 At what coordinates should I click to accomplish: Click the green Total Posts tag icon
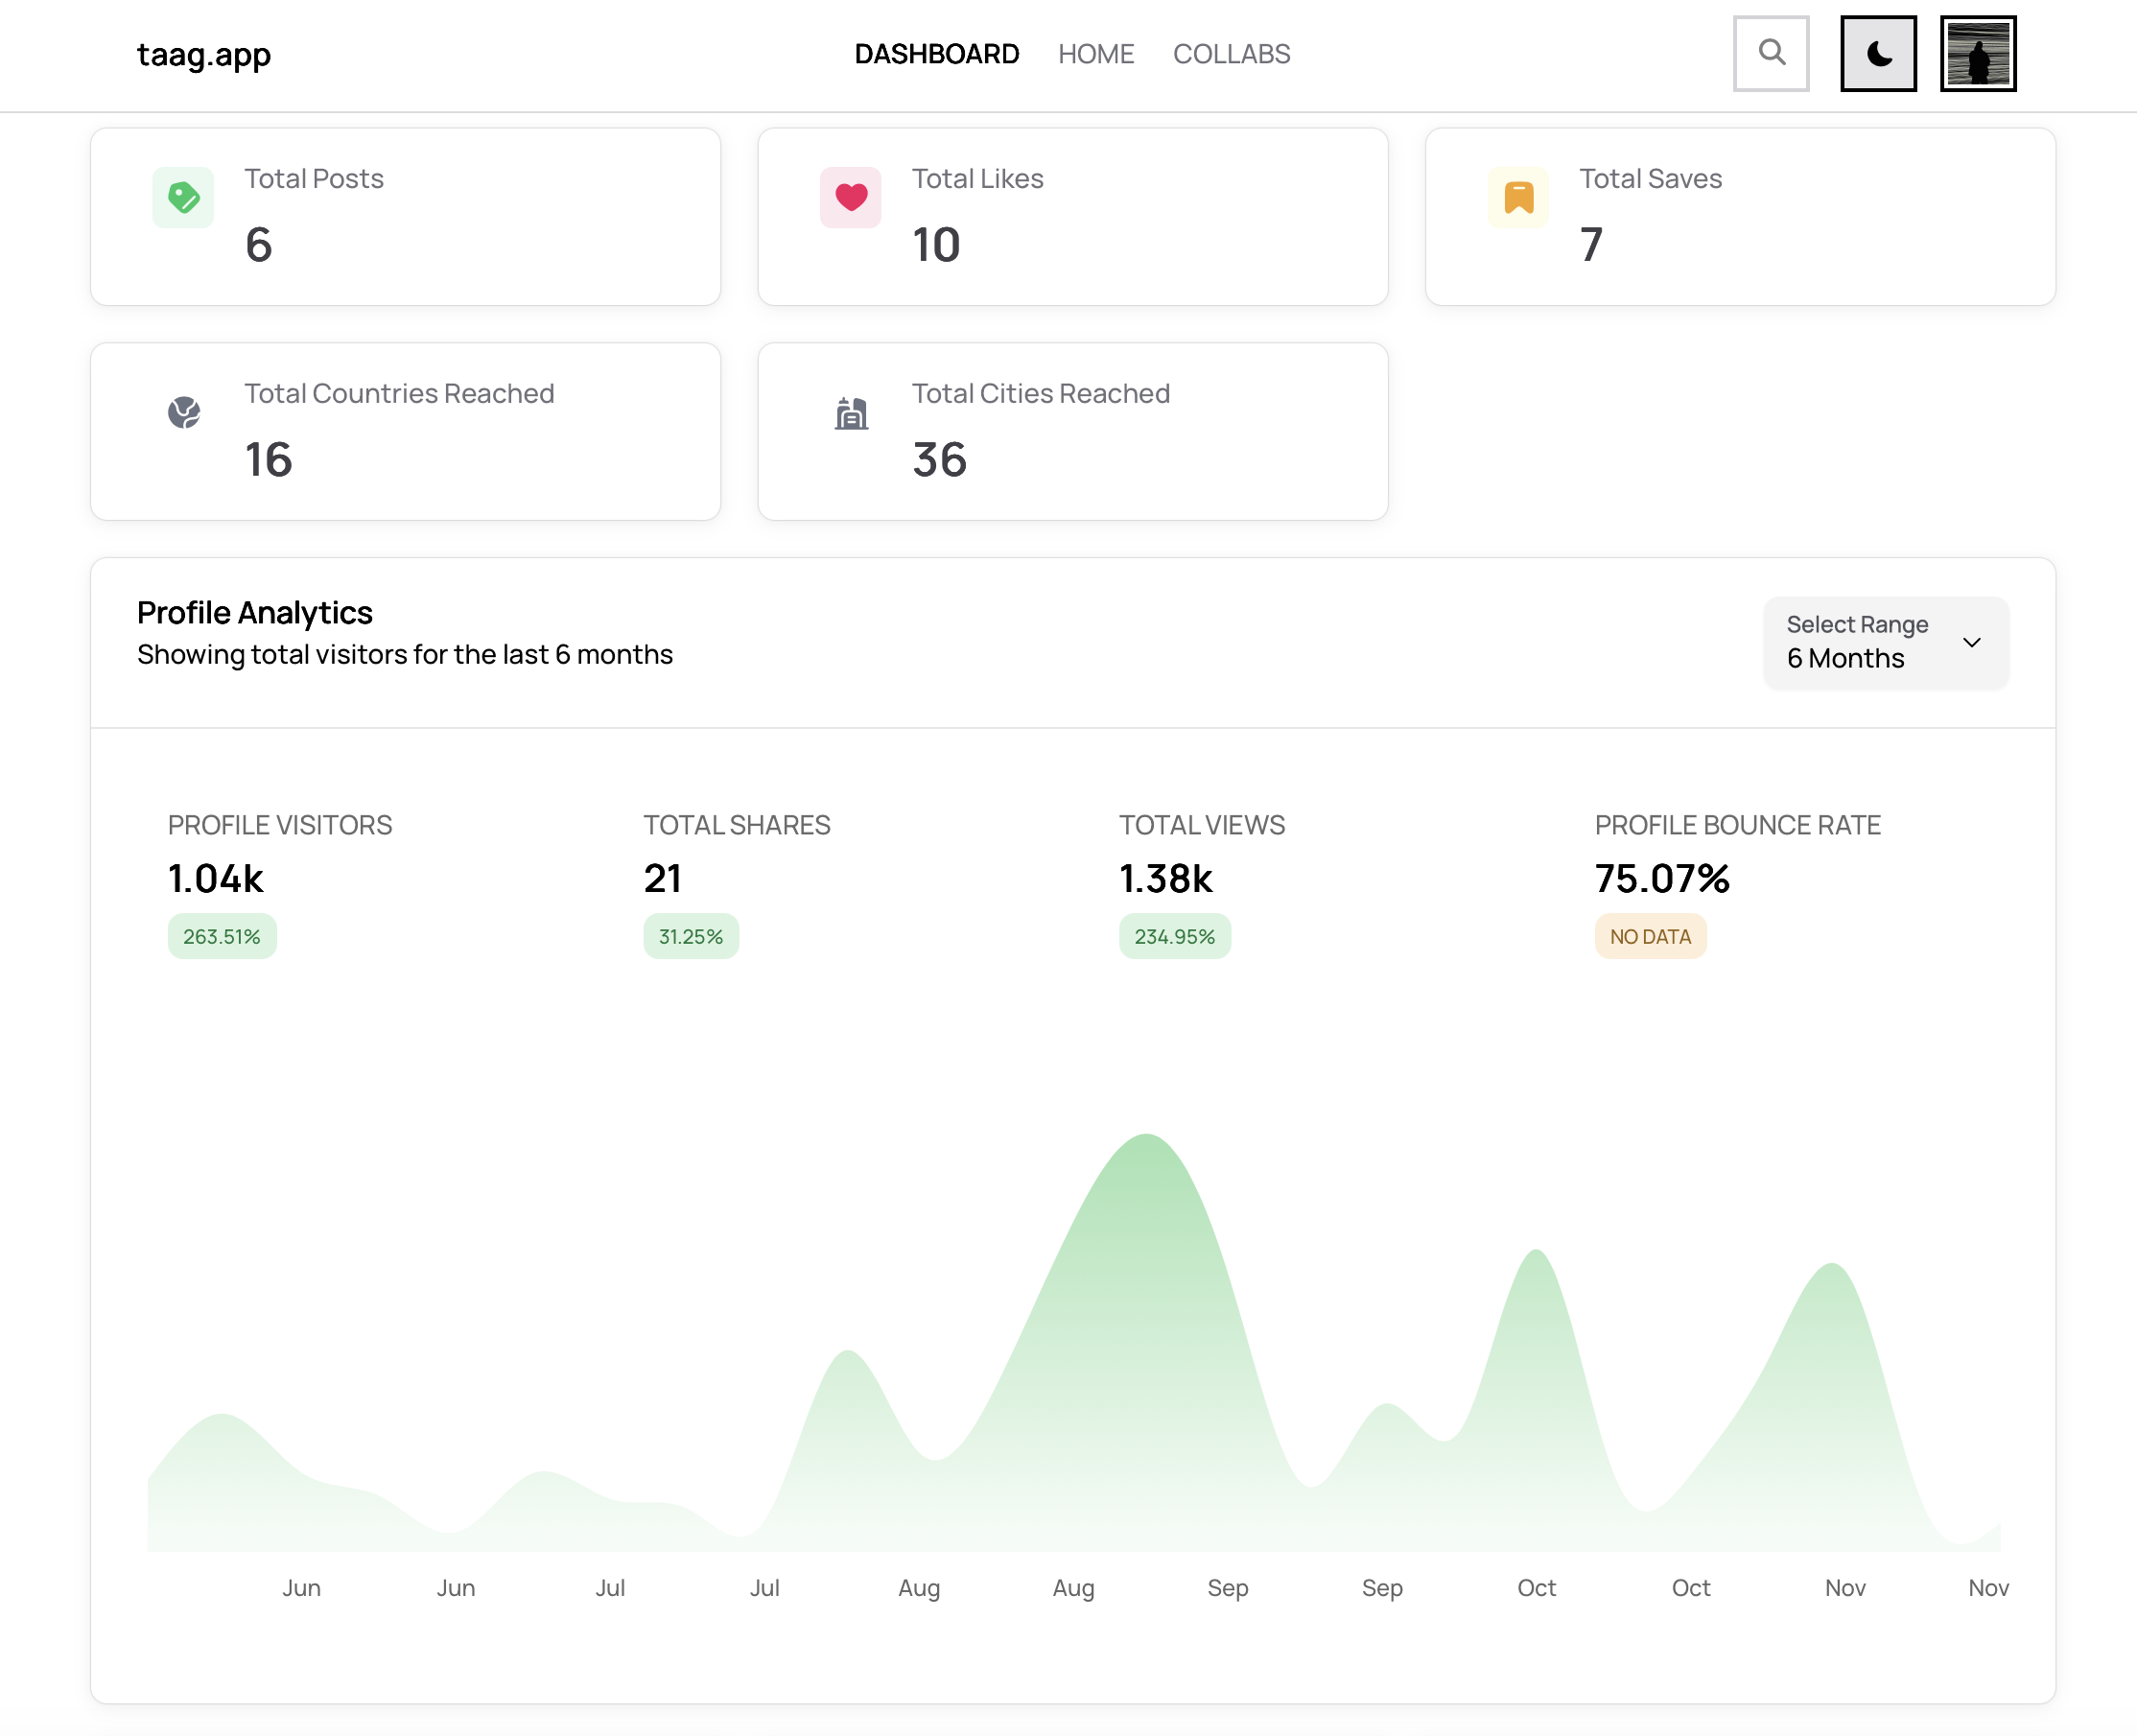click(183, 197)
